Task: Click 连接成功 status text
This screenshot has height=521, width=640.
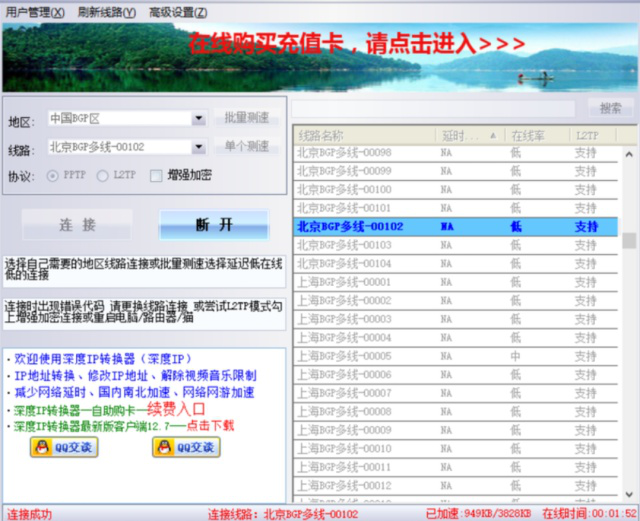Action: pos(29,514)
